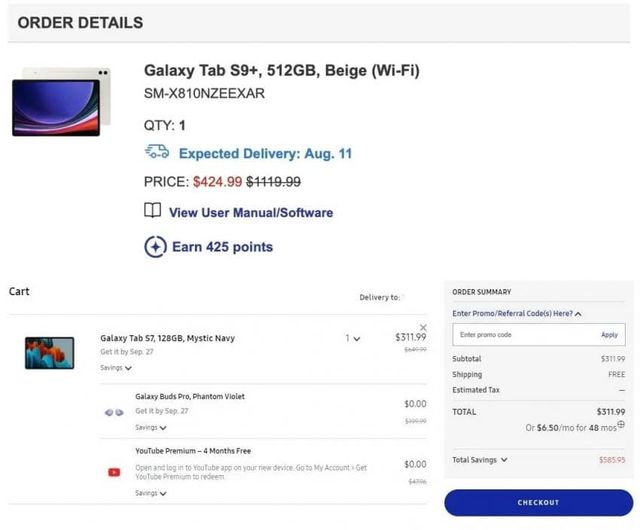
Task: Click the promo code input field
Action: (x=520, y=335)
